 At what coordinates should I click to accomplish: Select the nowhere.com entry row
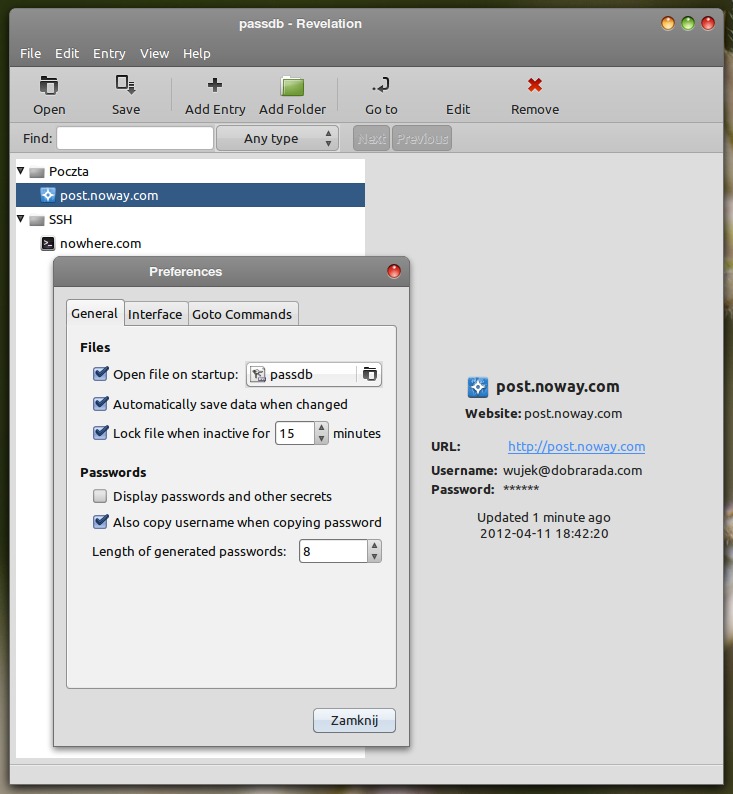pyautogui.click(x=190, y=244)
